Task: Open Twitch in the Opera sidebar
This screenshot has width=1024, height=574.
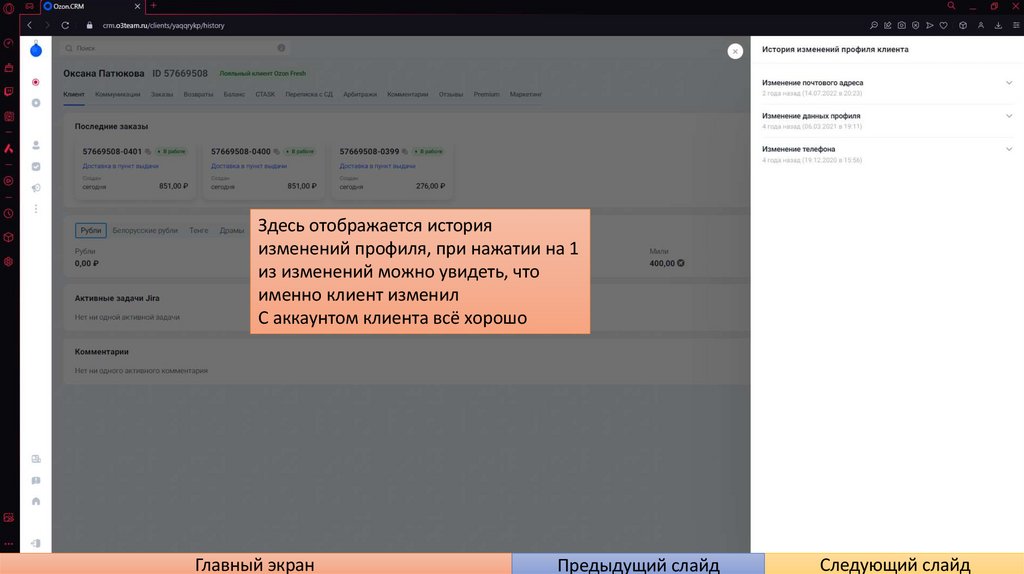Action: click(x=8, y=92)
